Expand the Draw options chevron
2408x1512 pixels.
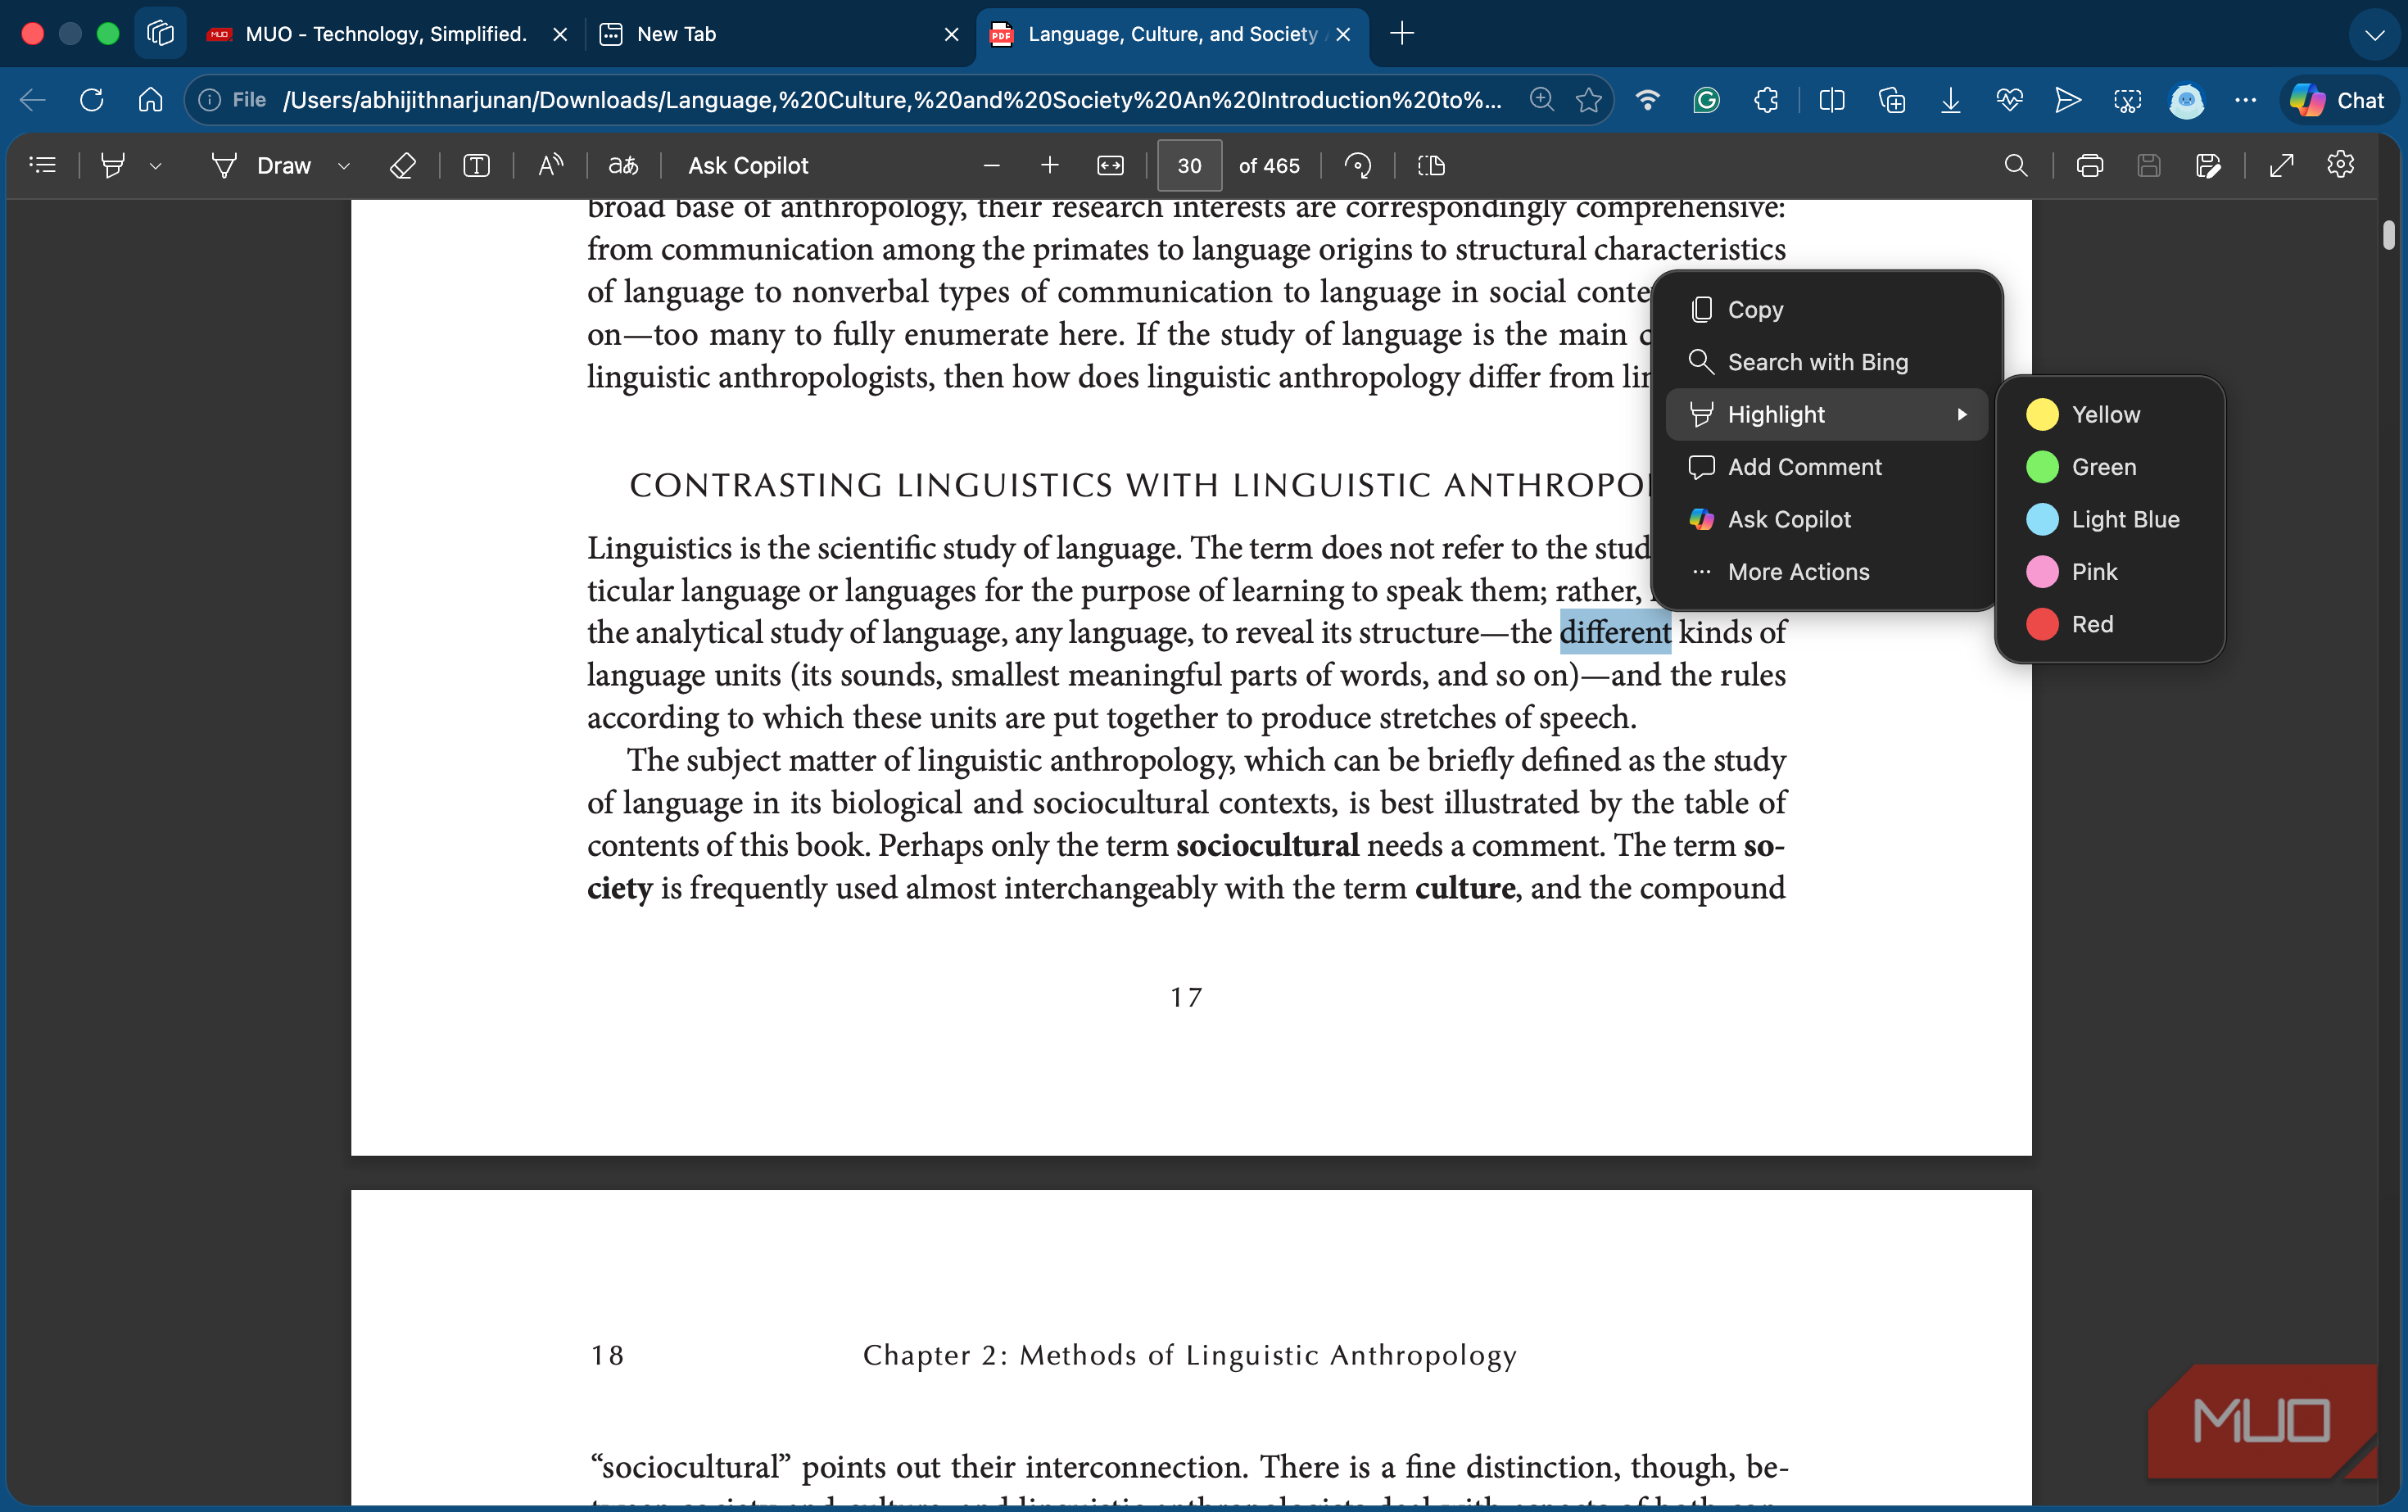coord(344,166)
